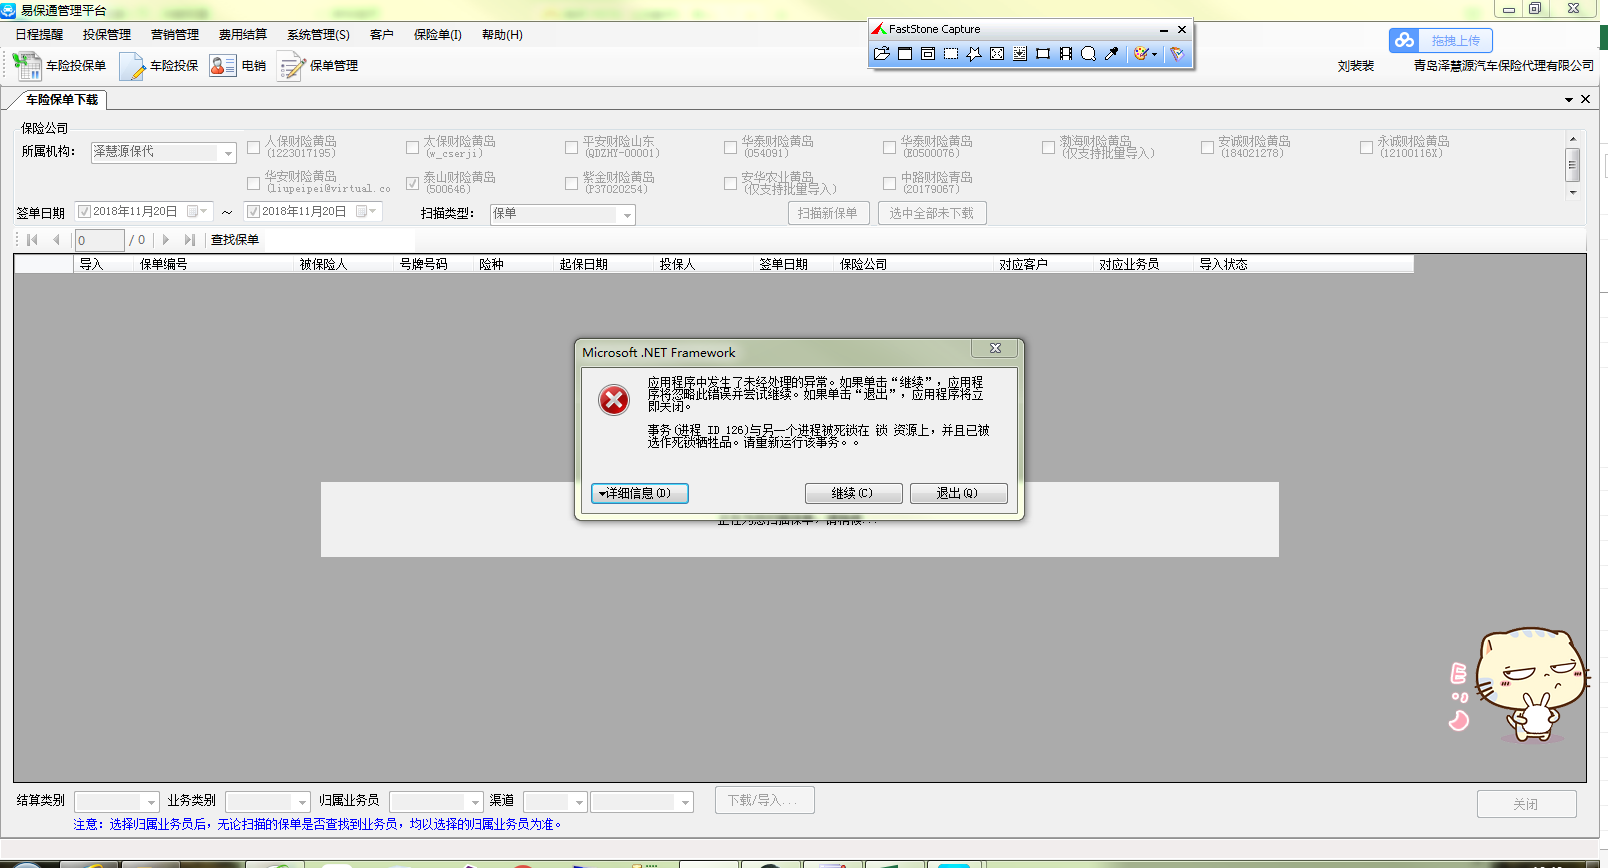Check 华泰财险黄岛 (054091) checkbox
Viewport: 1608px width, 868px height.
tap(731, 148)
